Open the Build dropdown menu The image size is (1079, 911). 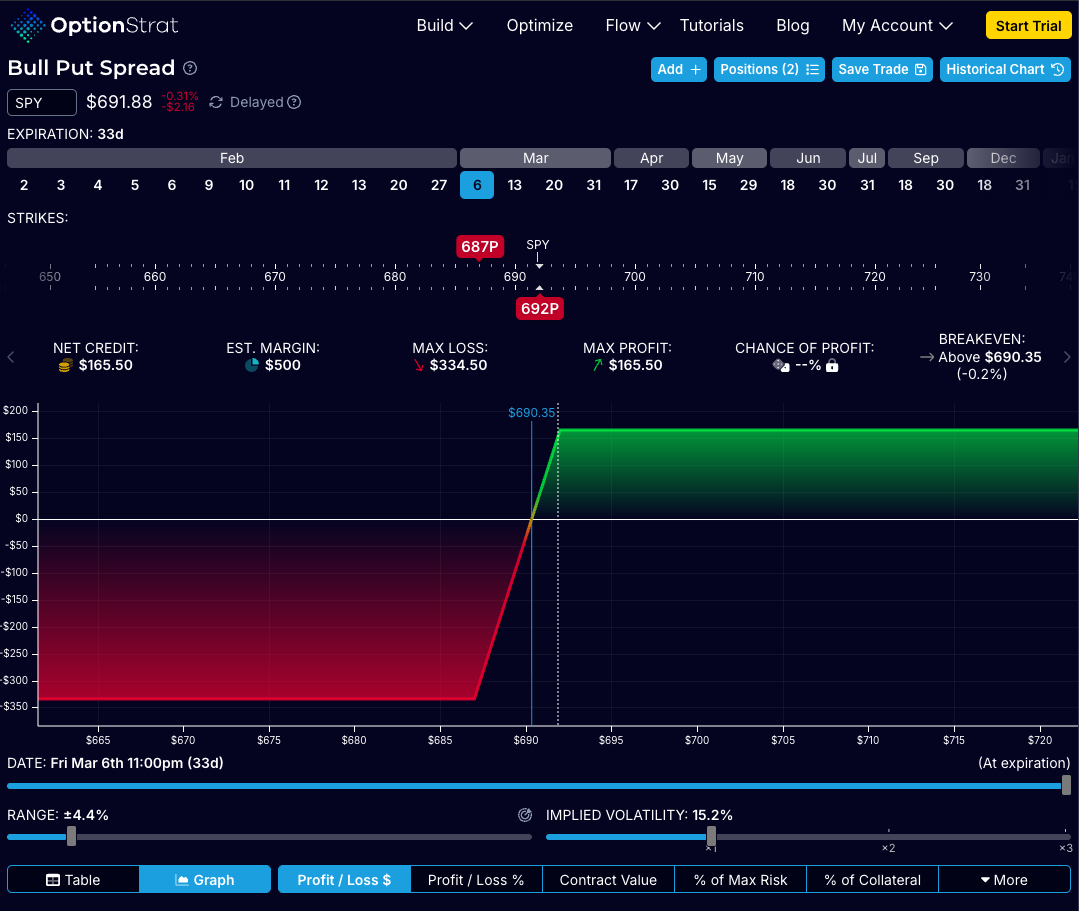click(x=444, y=25)
